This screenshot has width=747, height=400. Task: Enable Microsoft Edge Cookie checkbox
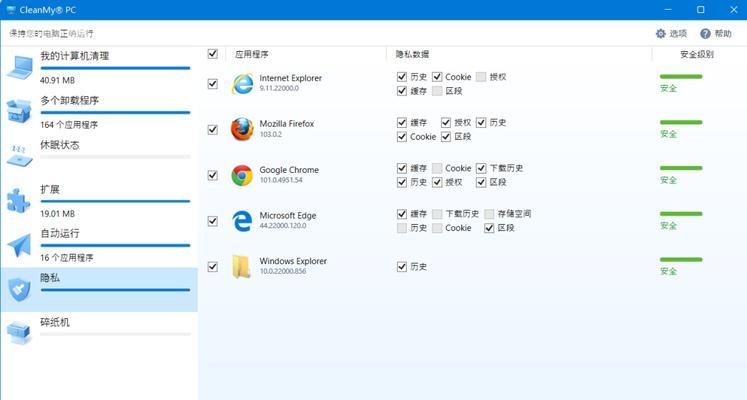pos(437,228)
